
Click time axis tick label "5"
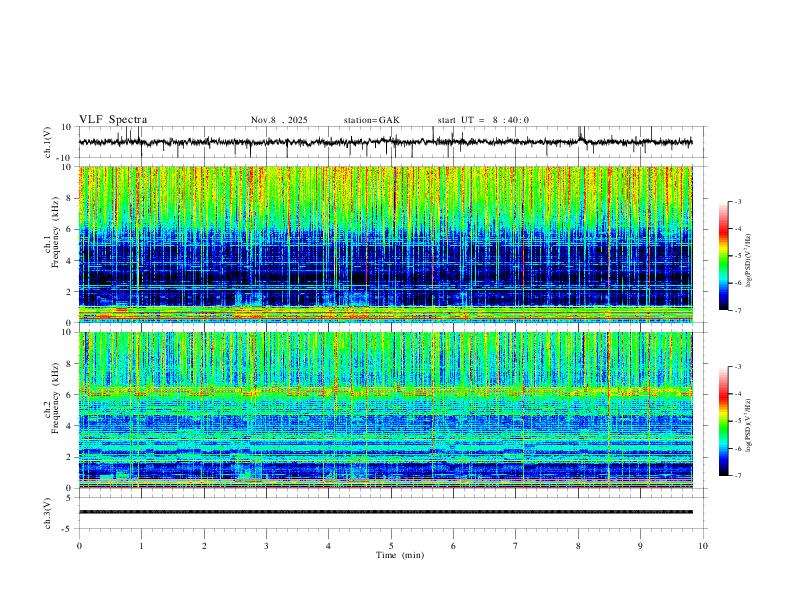point(391,546)
